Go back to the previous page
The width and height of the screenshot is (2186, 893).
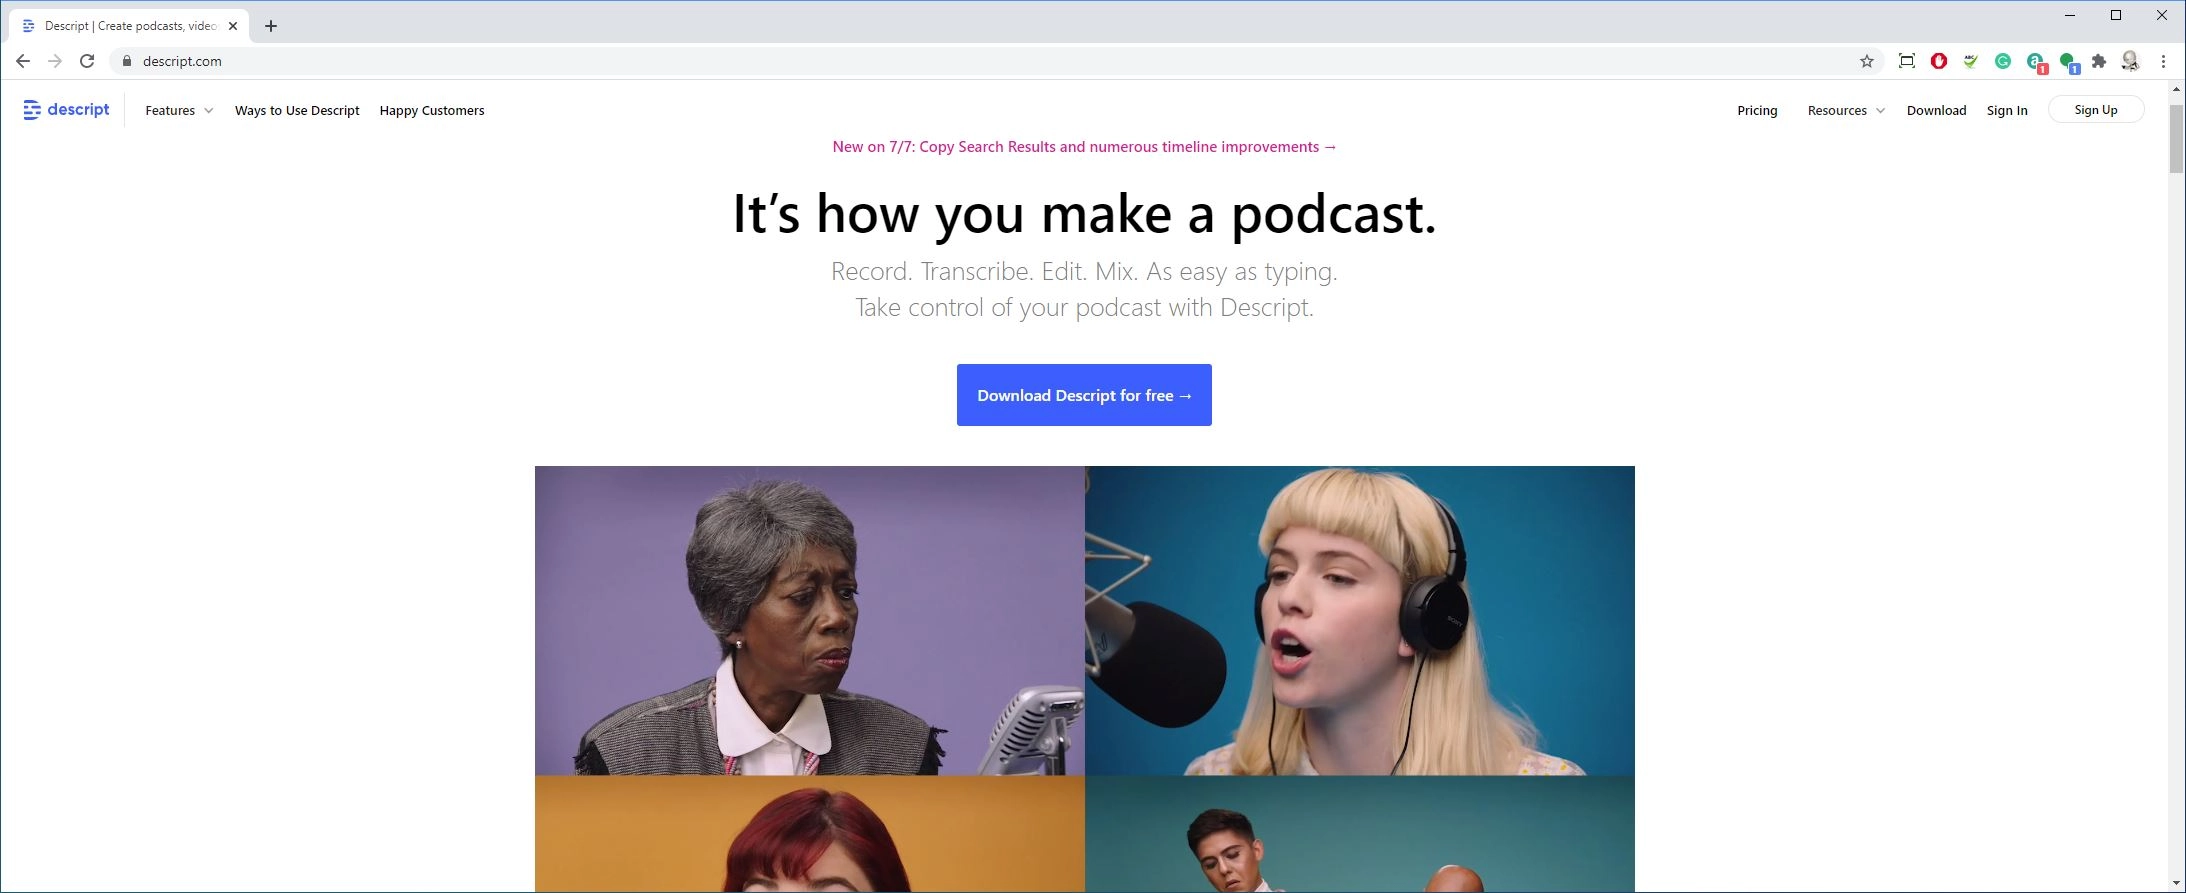coord(23,61)
